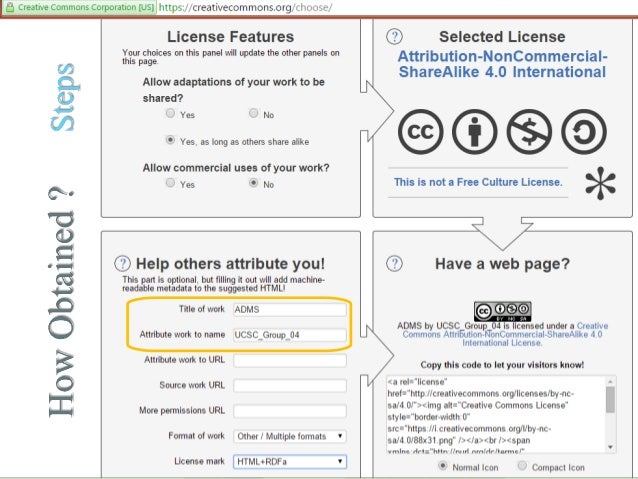Select No for allowing commercial uses

pos(253,183)
